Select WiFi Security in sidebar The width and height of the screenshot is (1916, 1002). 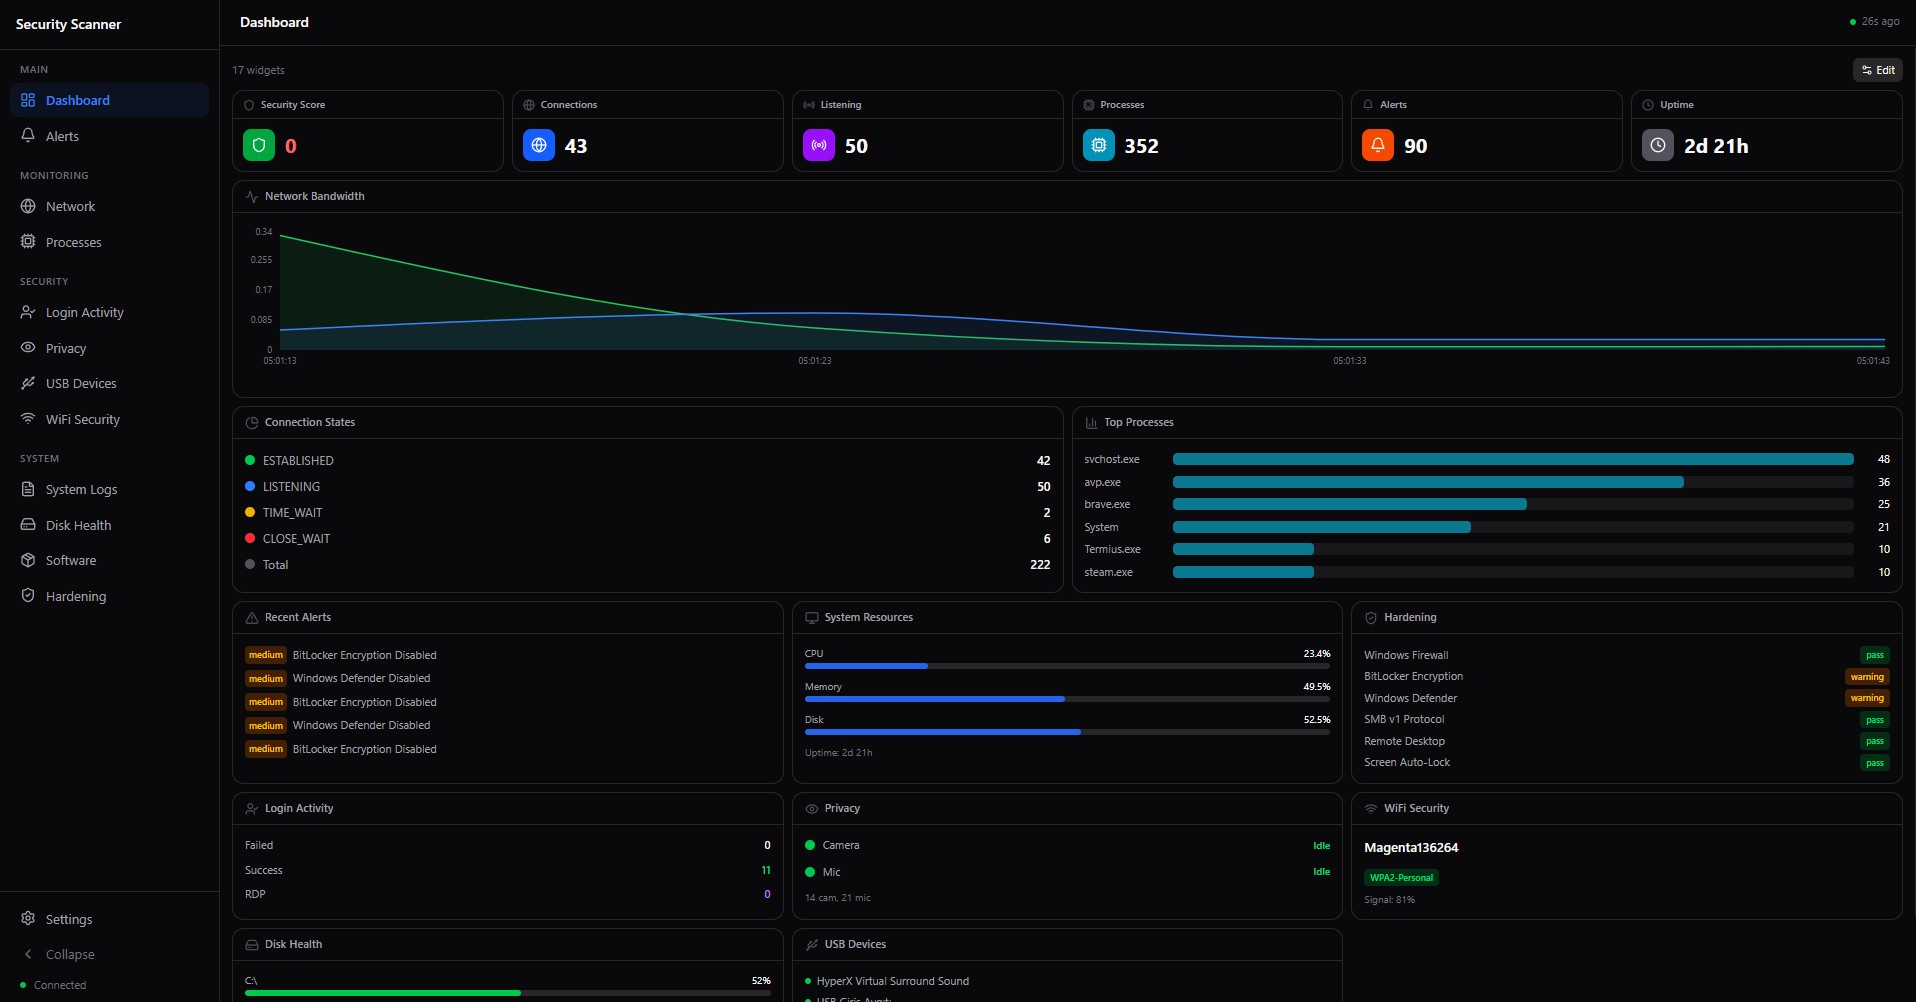[x=82, y=420]
